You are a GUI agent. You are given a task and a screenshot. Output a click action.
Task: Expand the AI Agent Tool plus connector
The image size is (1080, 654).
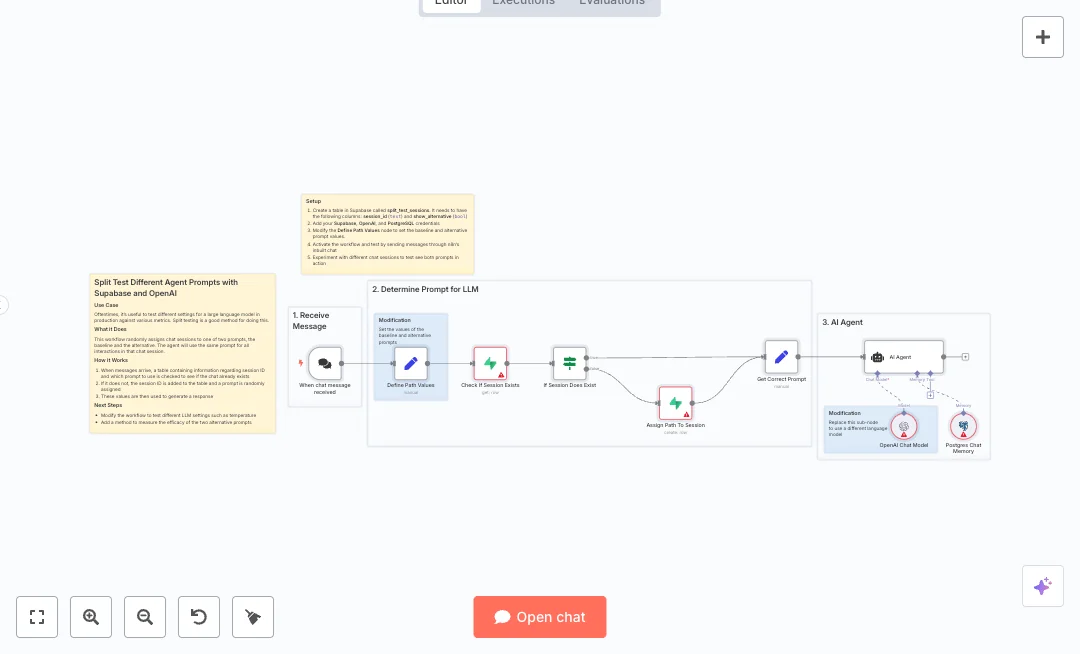[930, 395]
